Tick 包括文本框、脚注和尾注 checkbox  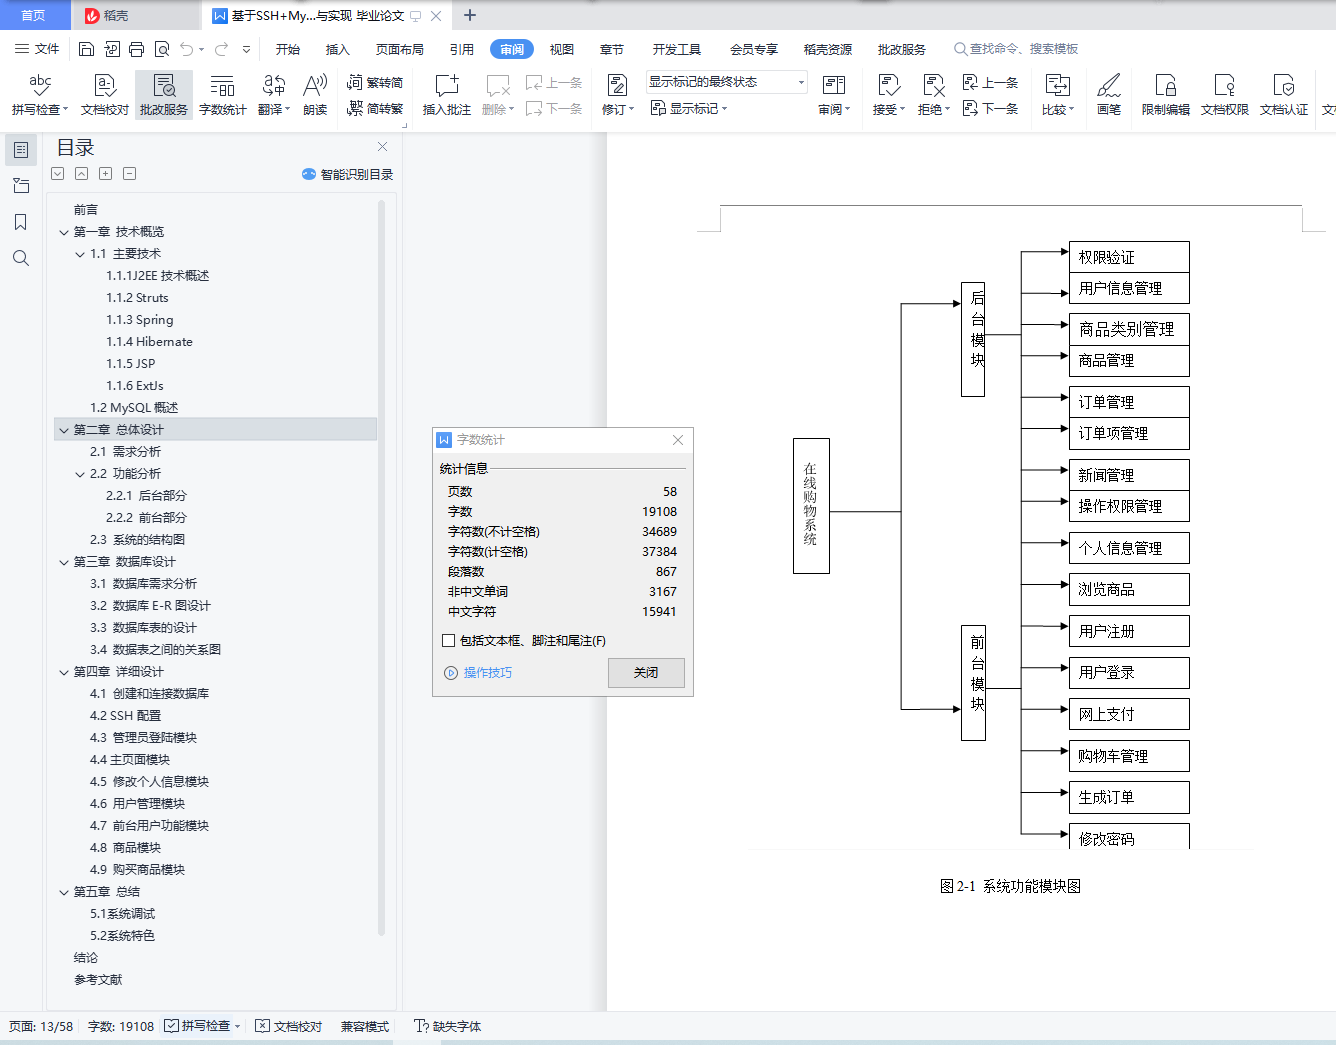pyautogui.click(x=449, y=640)
